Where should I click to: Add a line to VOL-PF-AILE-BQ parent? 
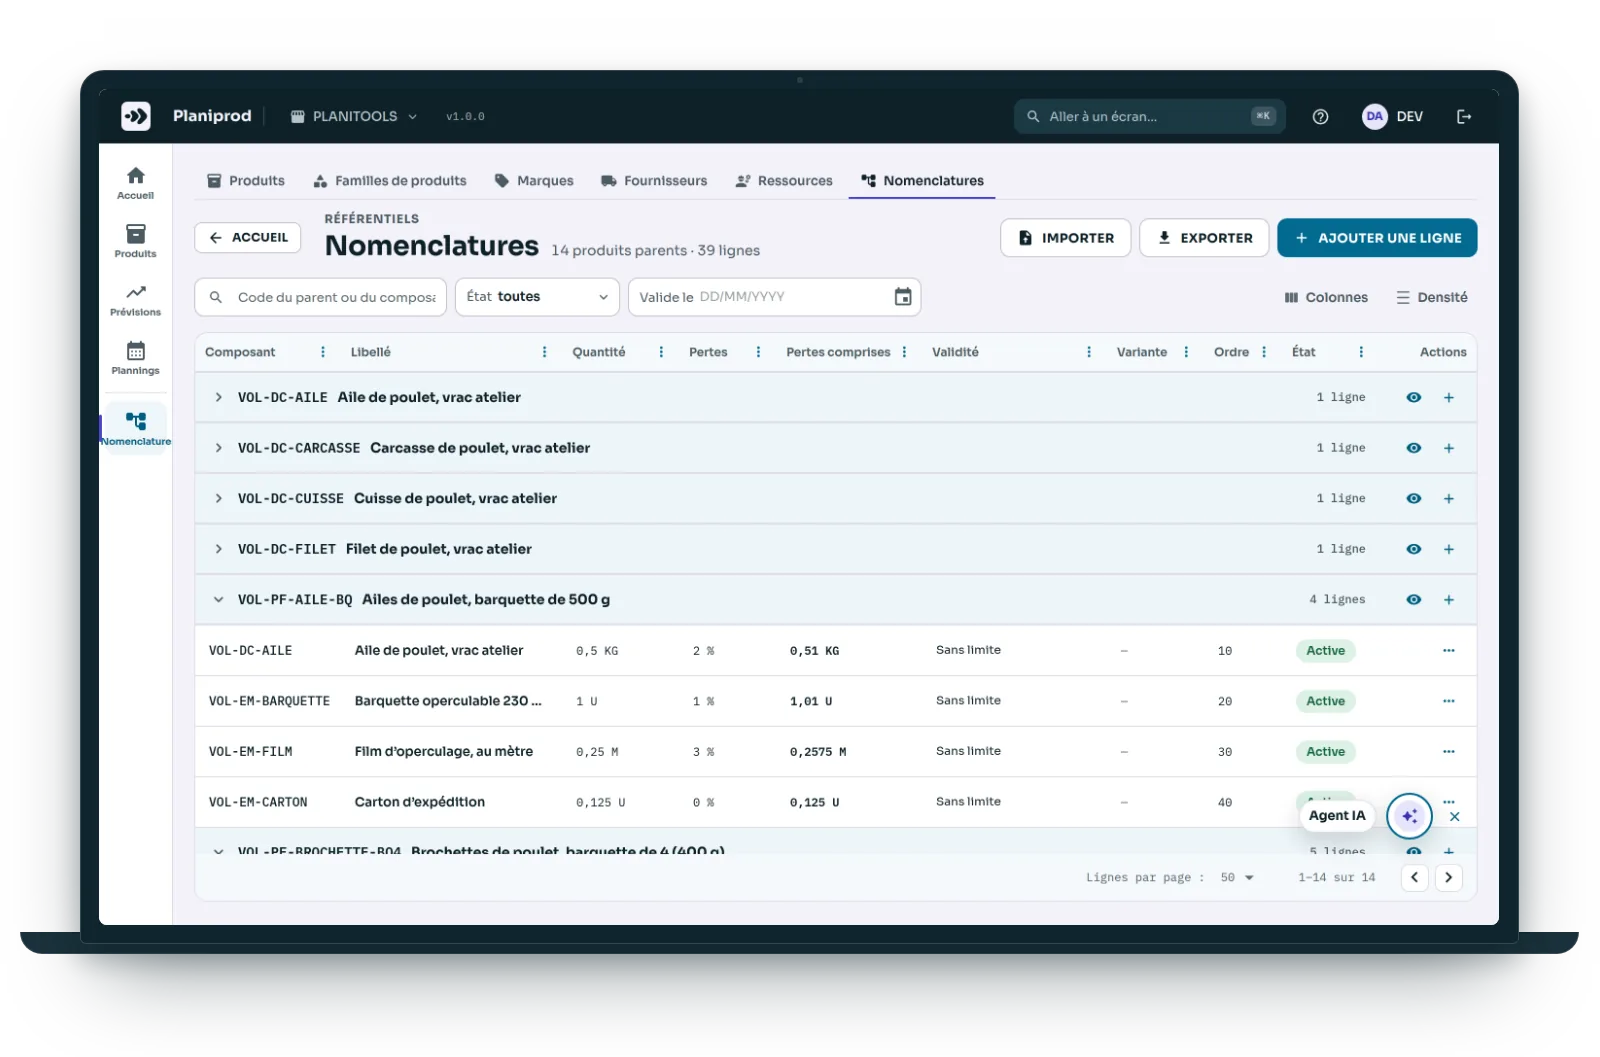point(1448,600)
